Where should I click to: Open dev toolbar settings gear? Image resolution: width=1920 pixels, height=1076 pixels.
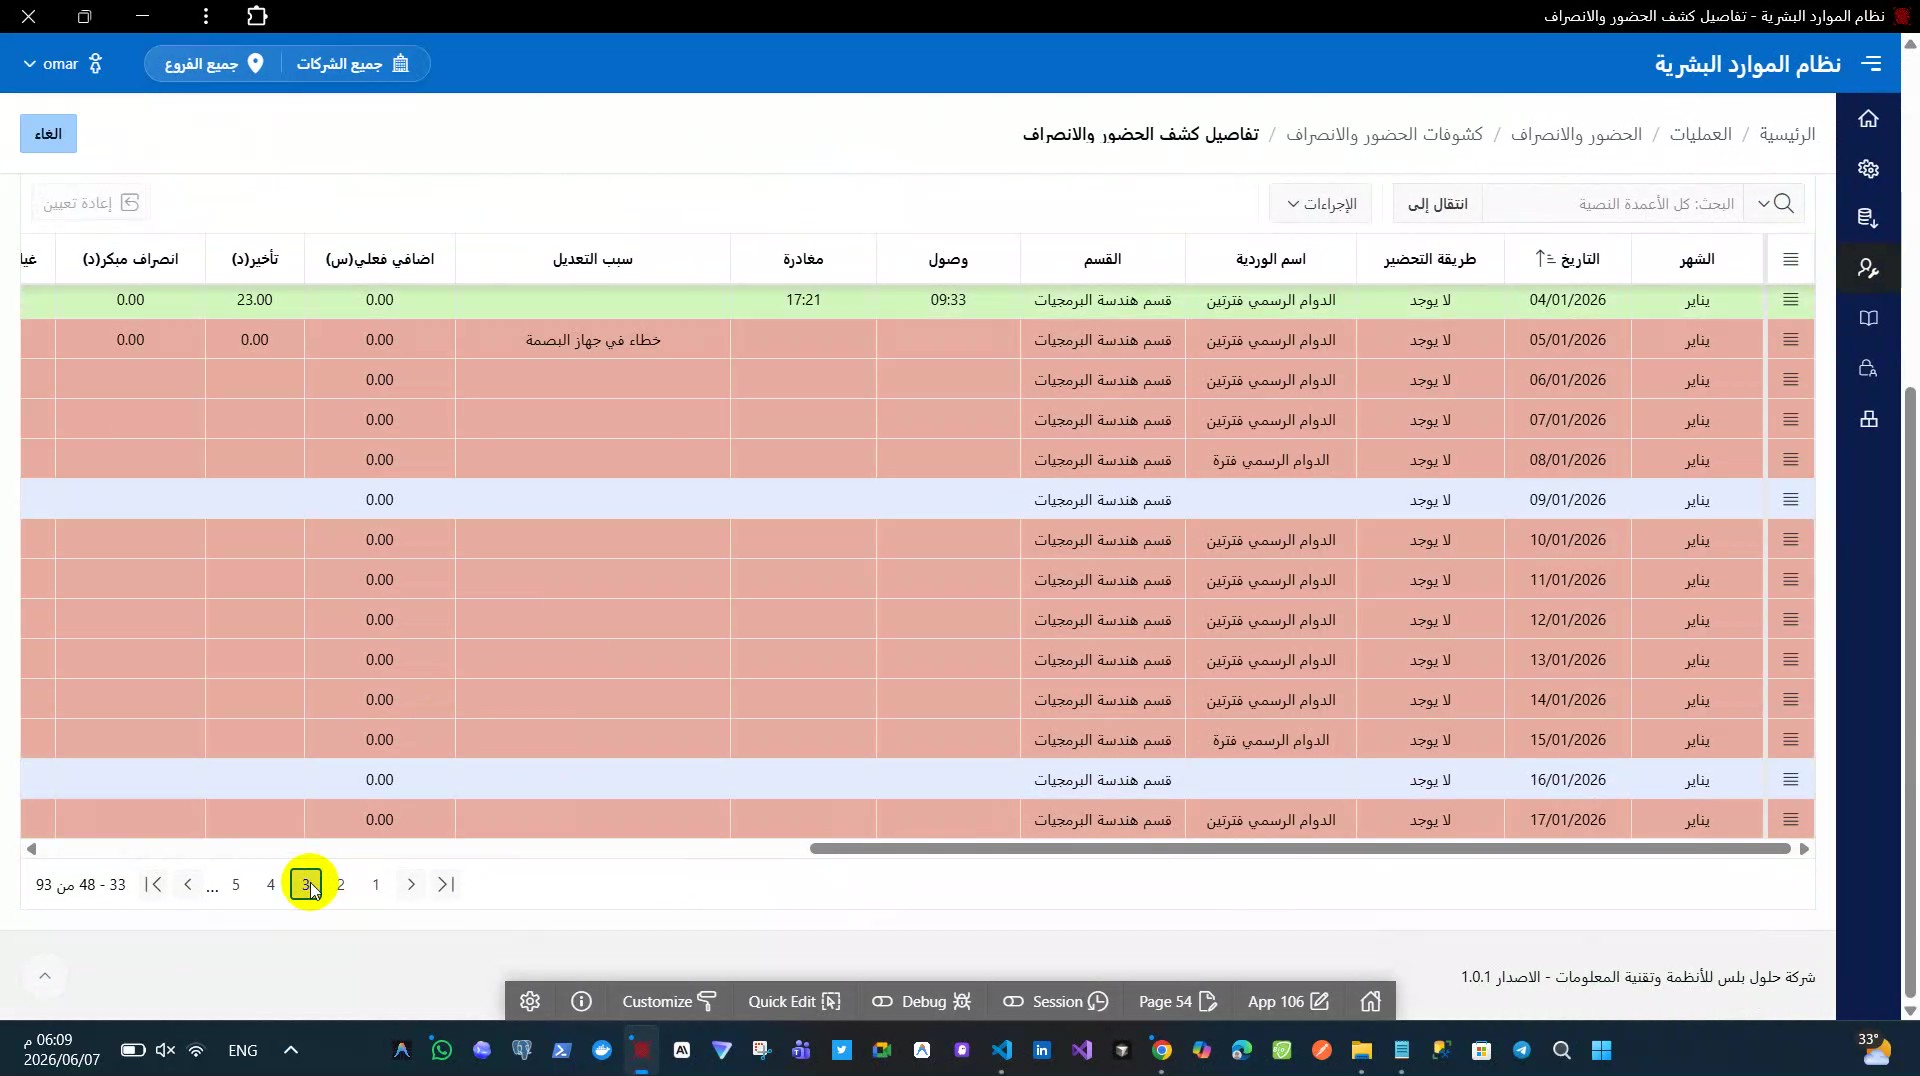point(530,1001)
